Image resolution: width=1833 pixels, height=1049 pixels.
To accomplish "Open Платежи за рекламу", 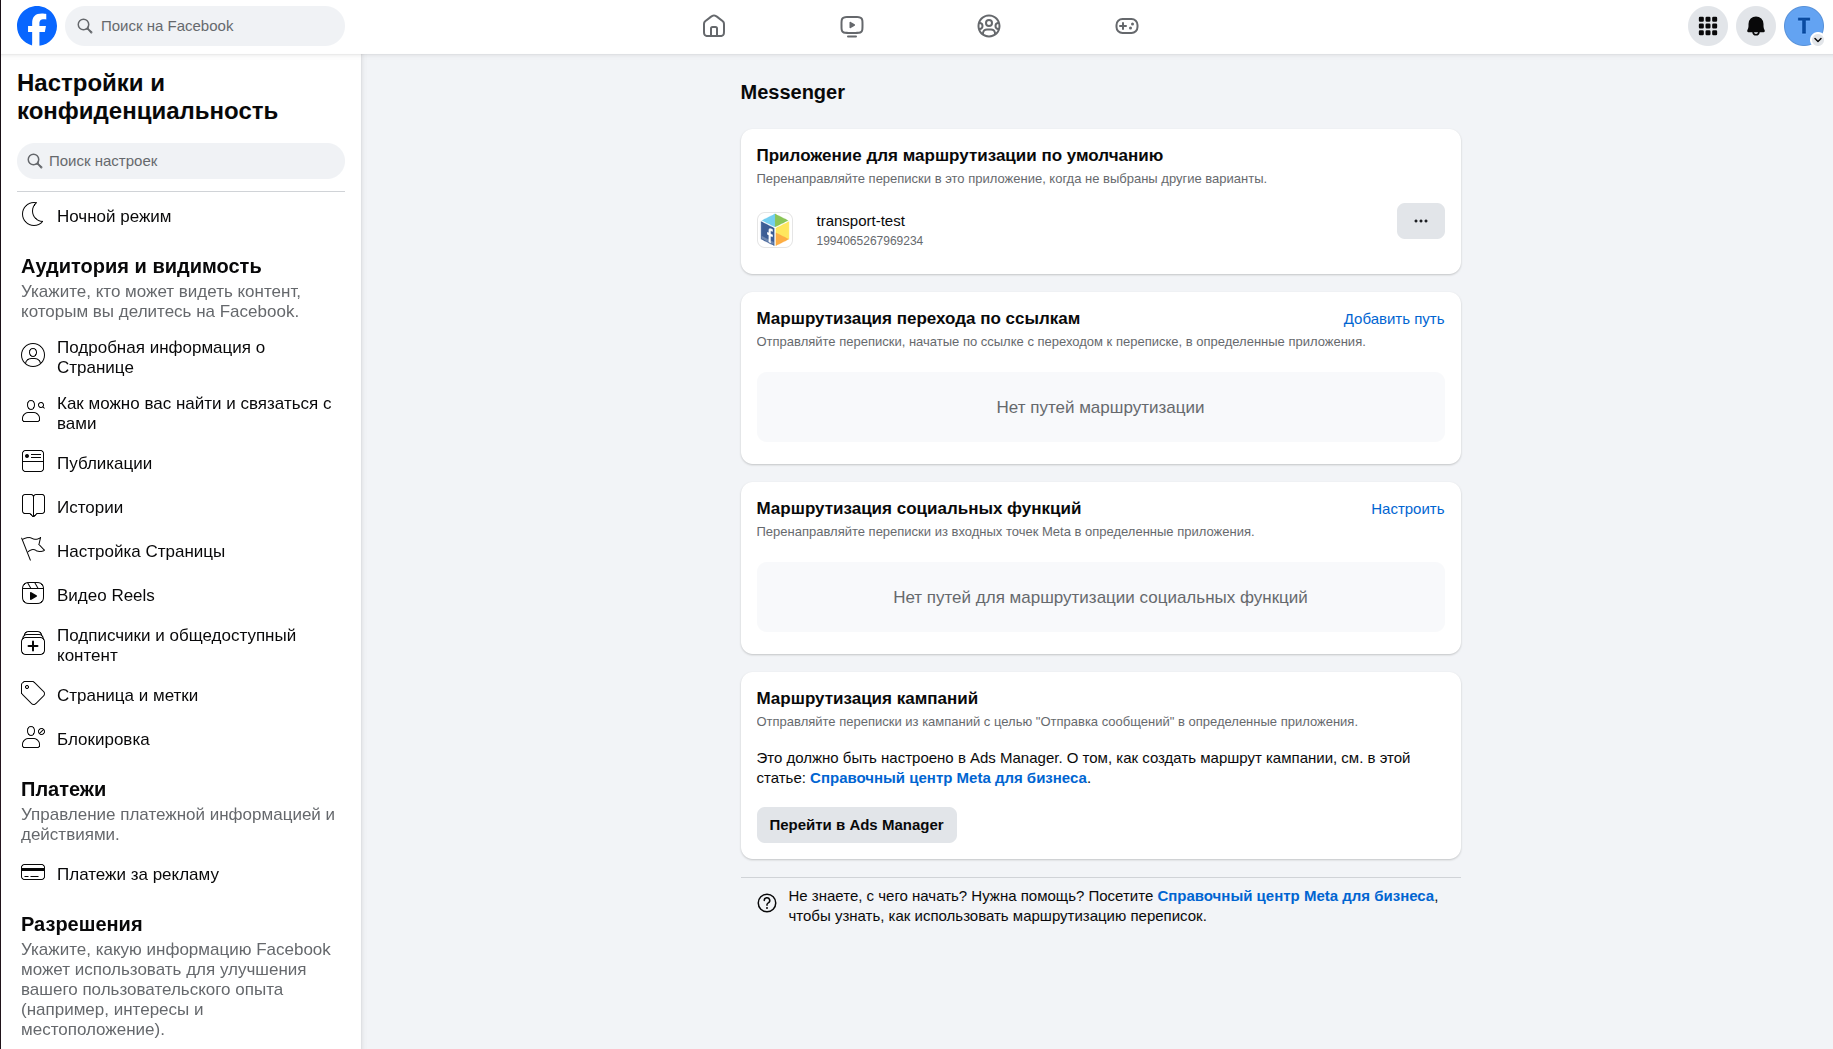I will (181, 874).
